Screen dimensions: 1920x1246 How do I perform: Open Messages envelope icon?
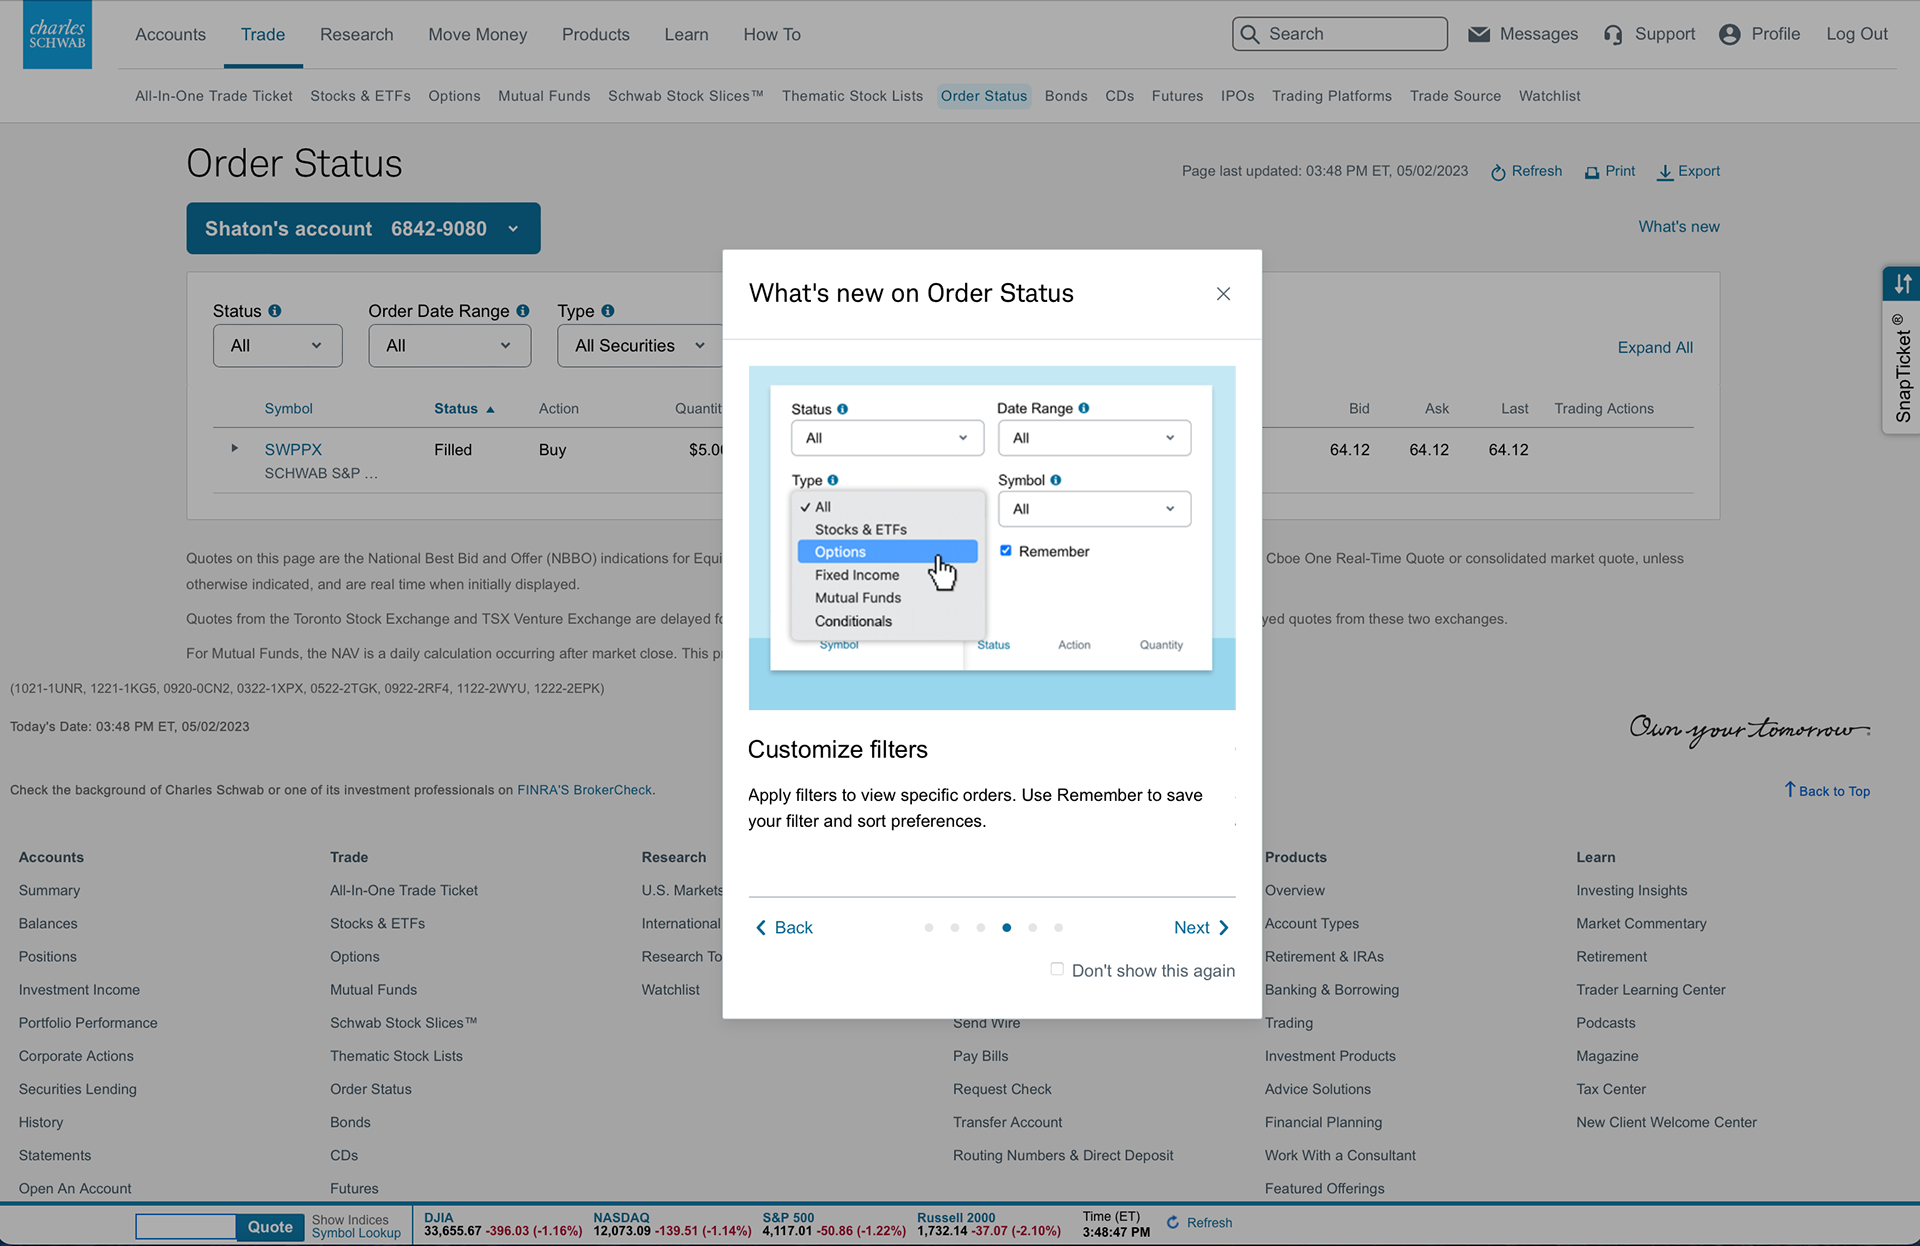1479,34
